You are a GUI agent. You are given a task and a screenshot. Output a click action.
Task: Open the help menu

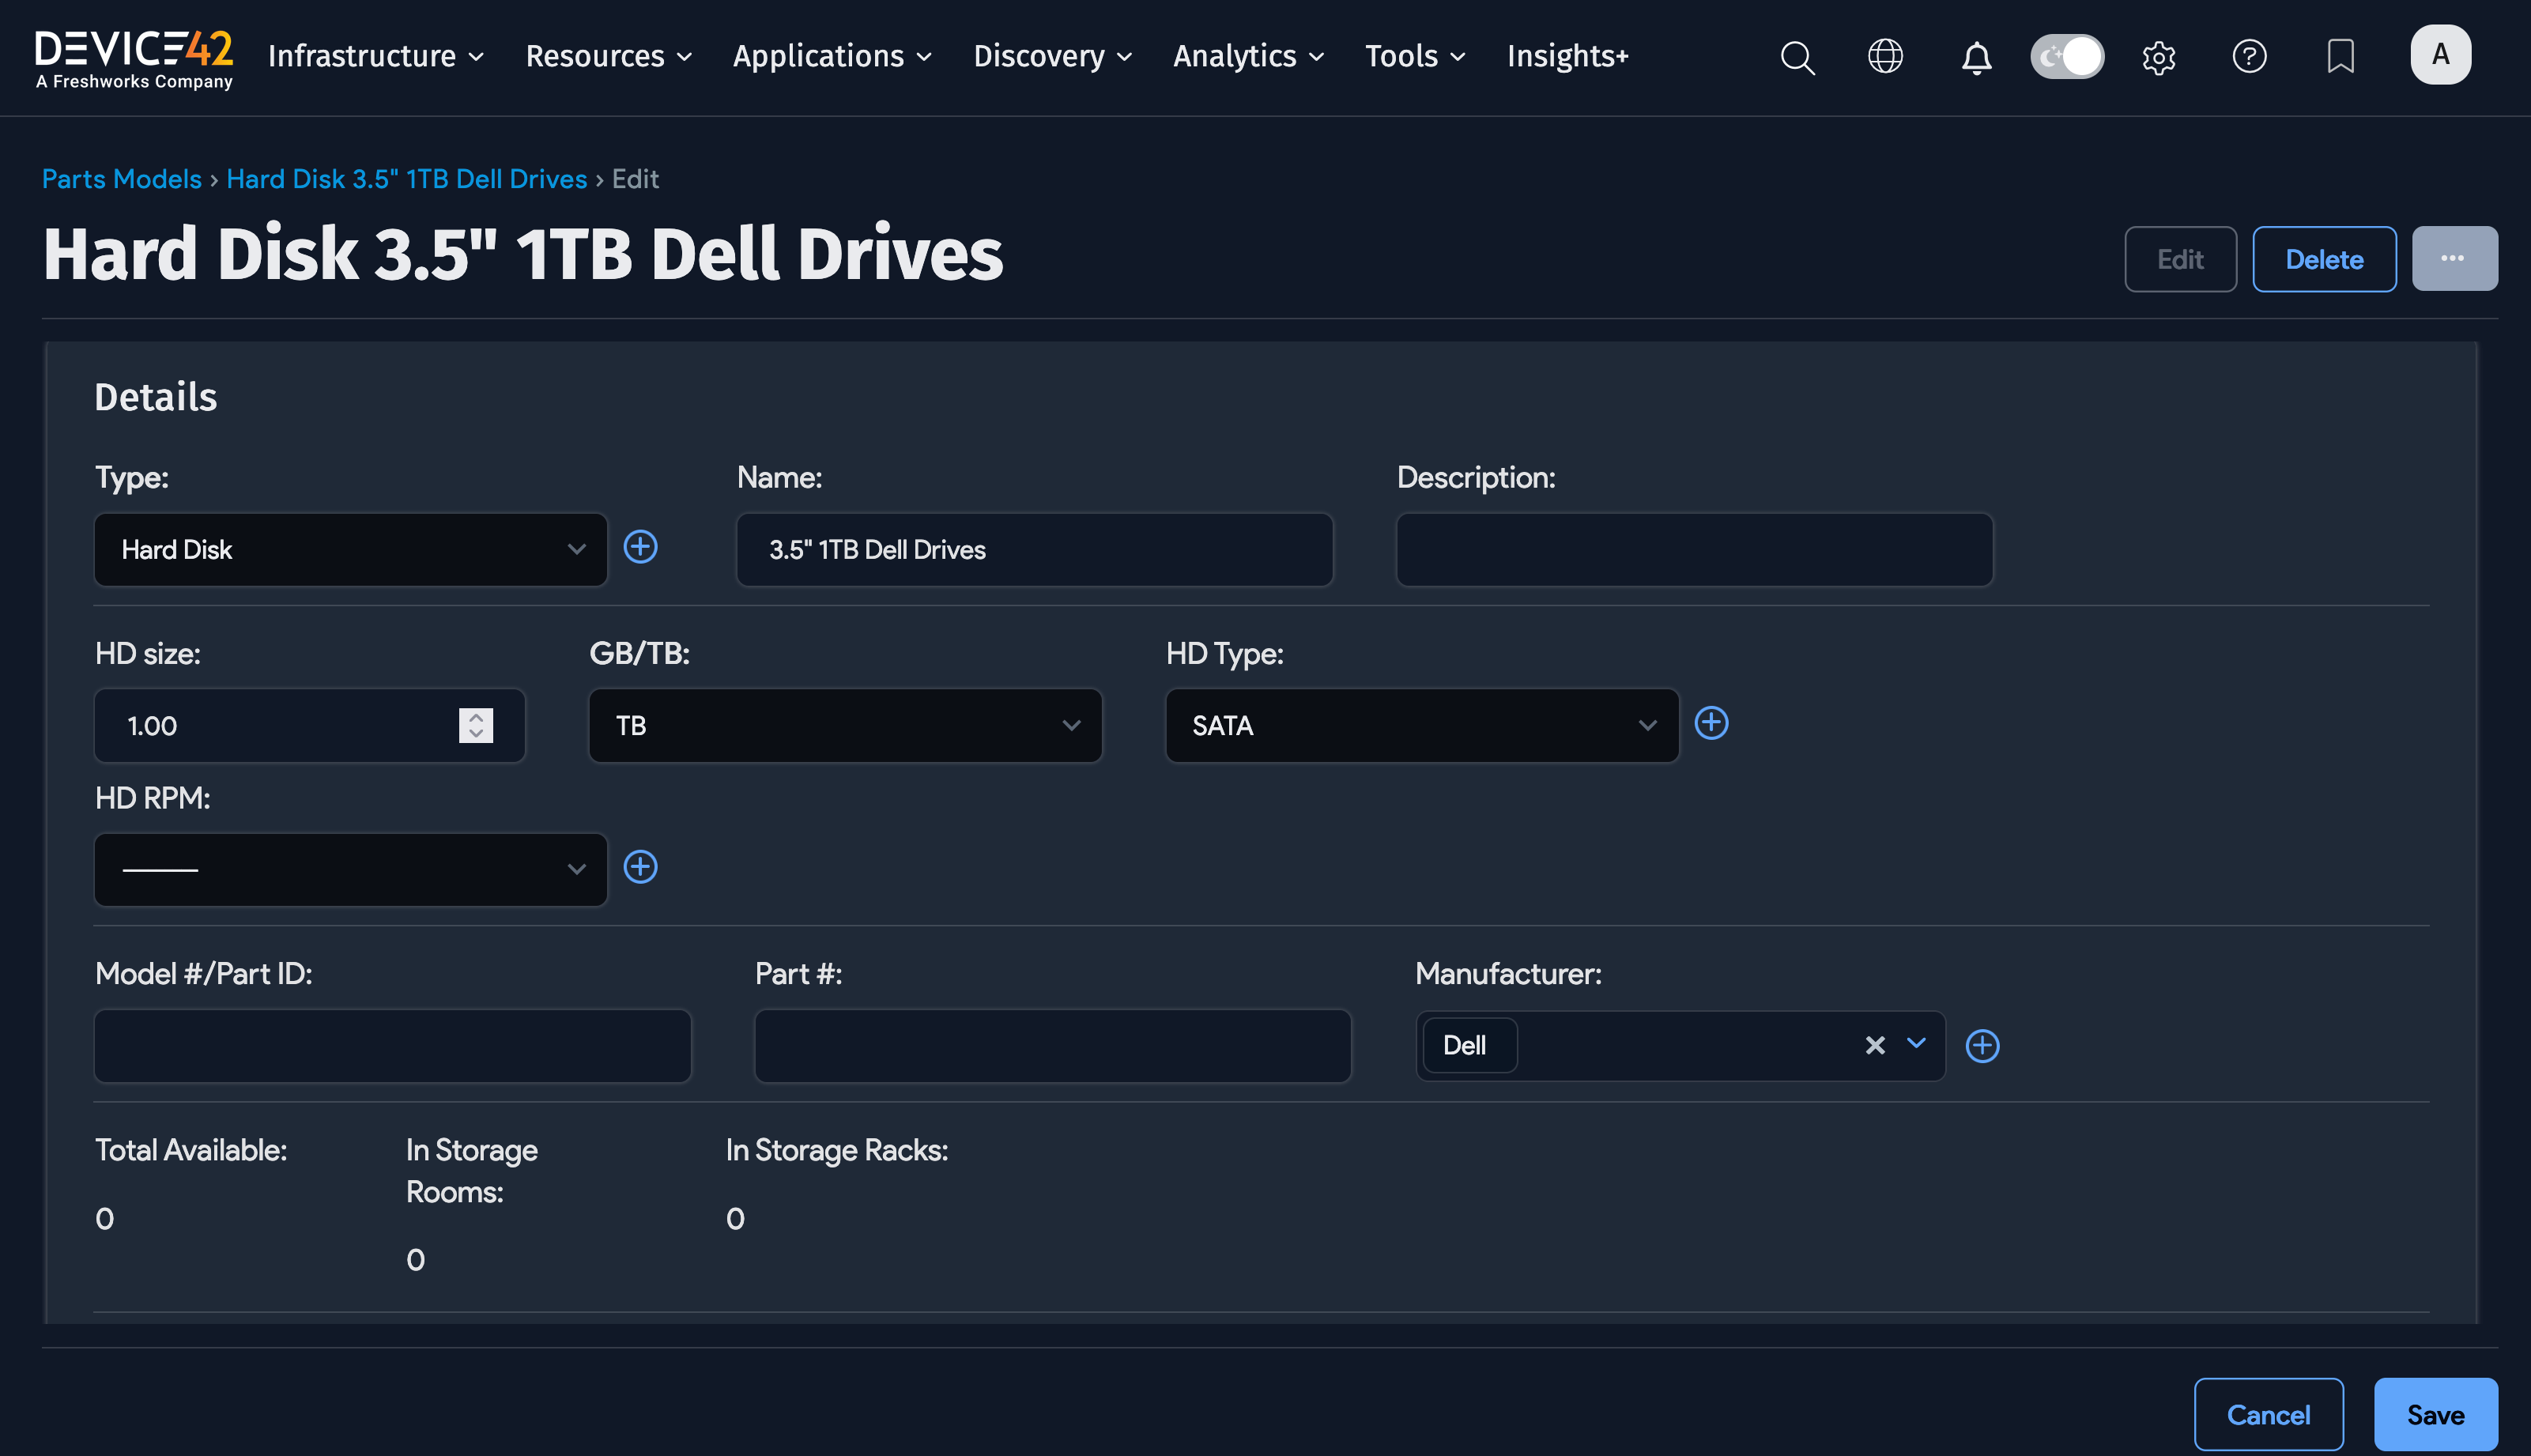[2249, 57]
